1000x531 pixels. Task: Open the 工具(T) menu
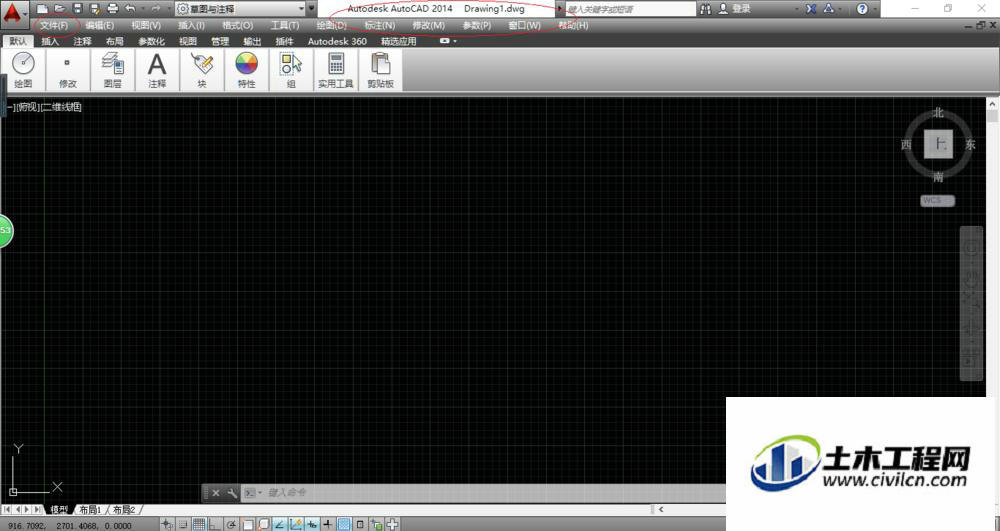[x=284, y=25]
